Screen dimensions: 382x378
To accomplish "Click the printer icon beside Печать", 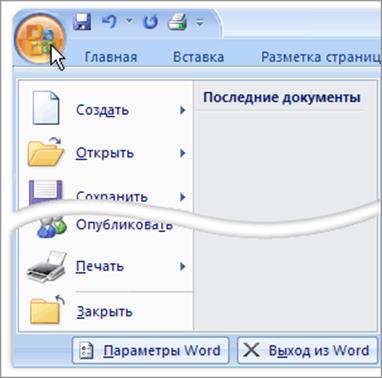I will pos(47,266).
